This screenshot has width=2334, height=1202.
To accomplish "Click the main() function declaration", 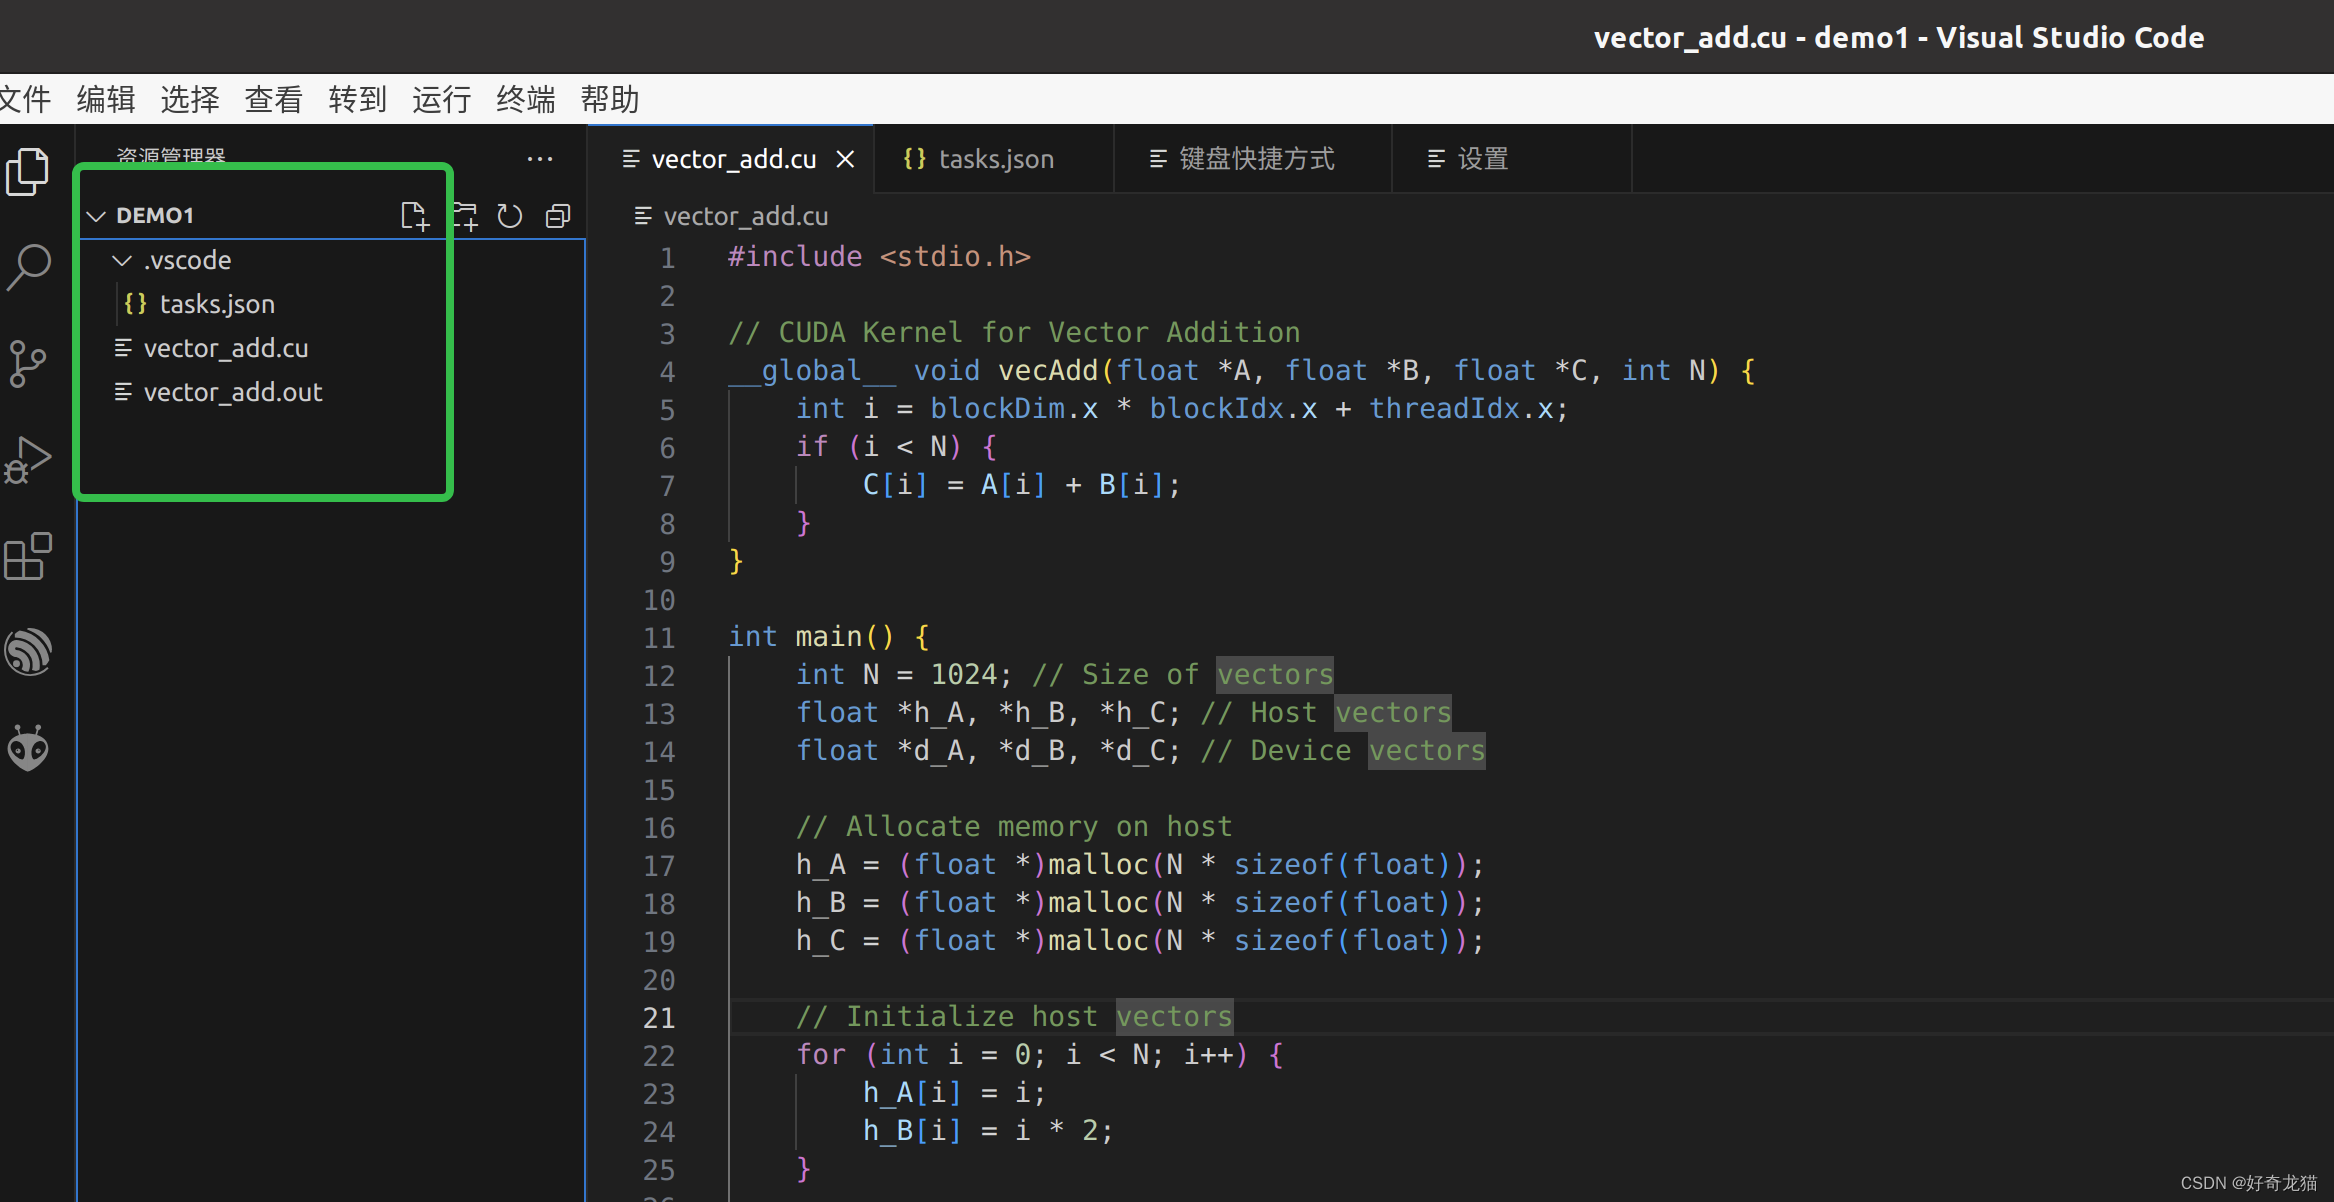I will point(829,637).
